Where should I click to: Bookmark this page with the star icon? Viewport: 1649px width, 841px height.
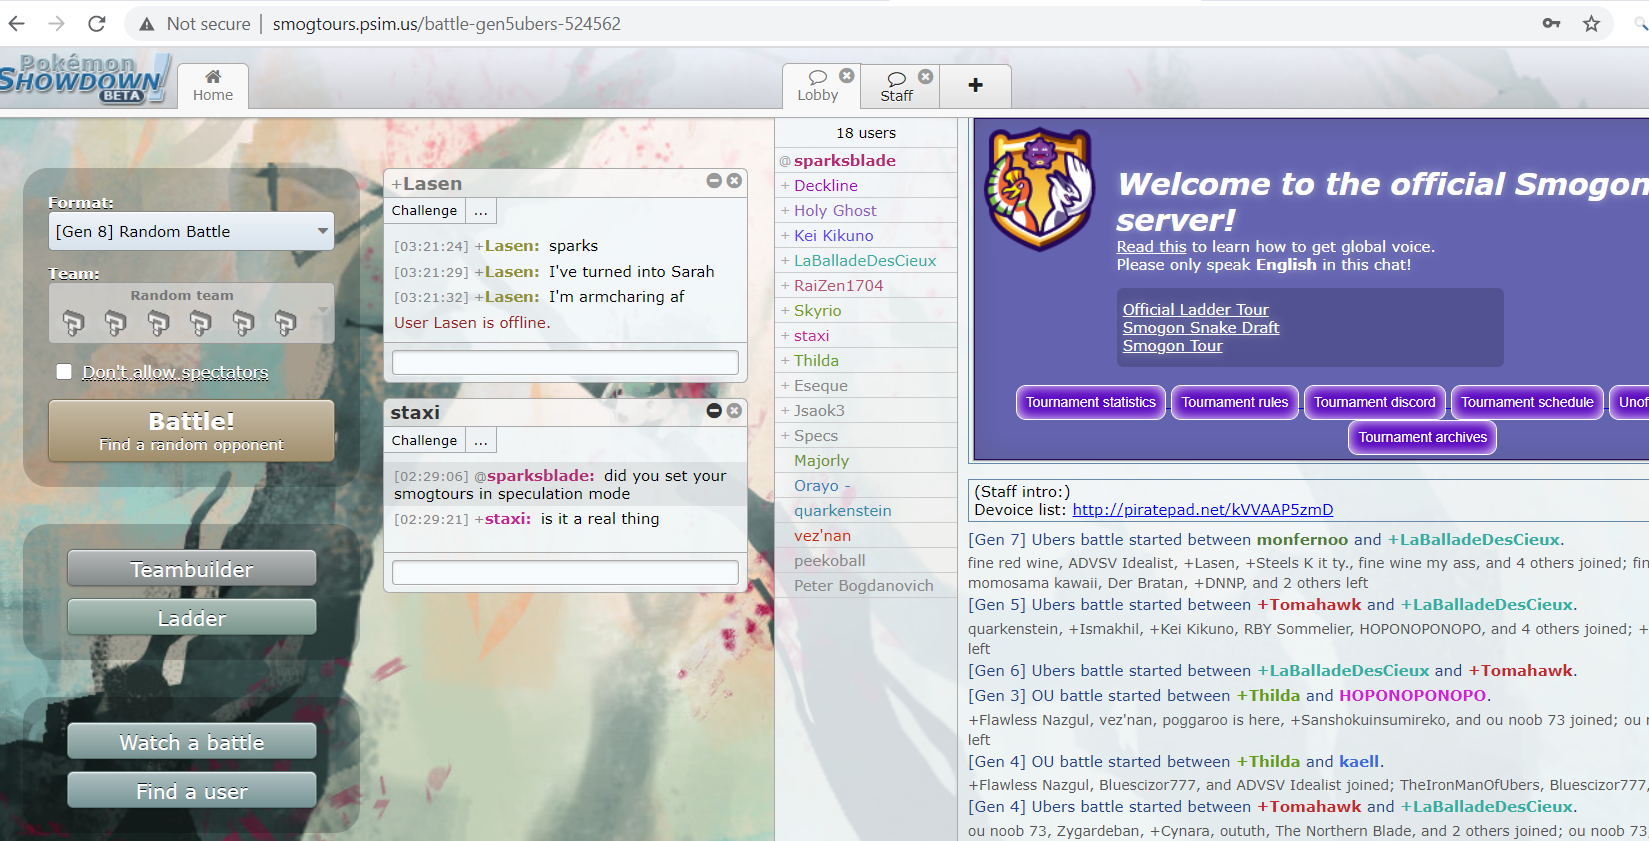tap(1591, 23)
